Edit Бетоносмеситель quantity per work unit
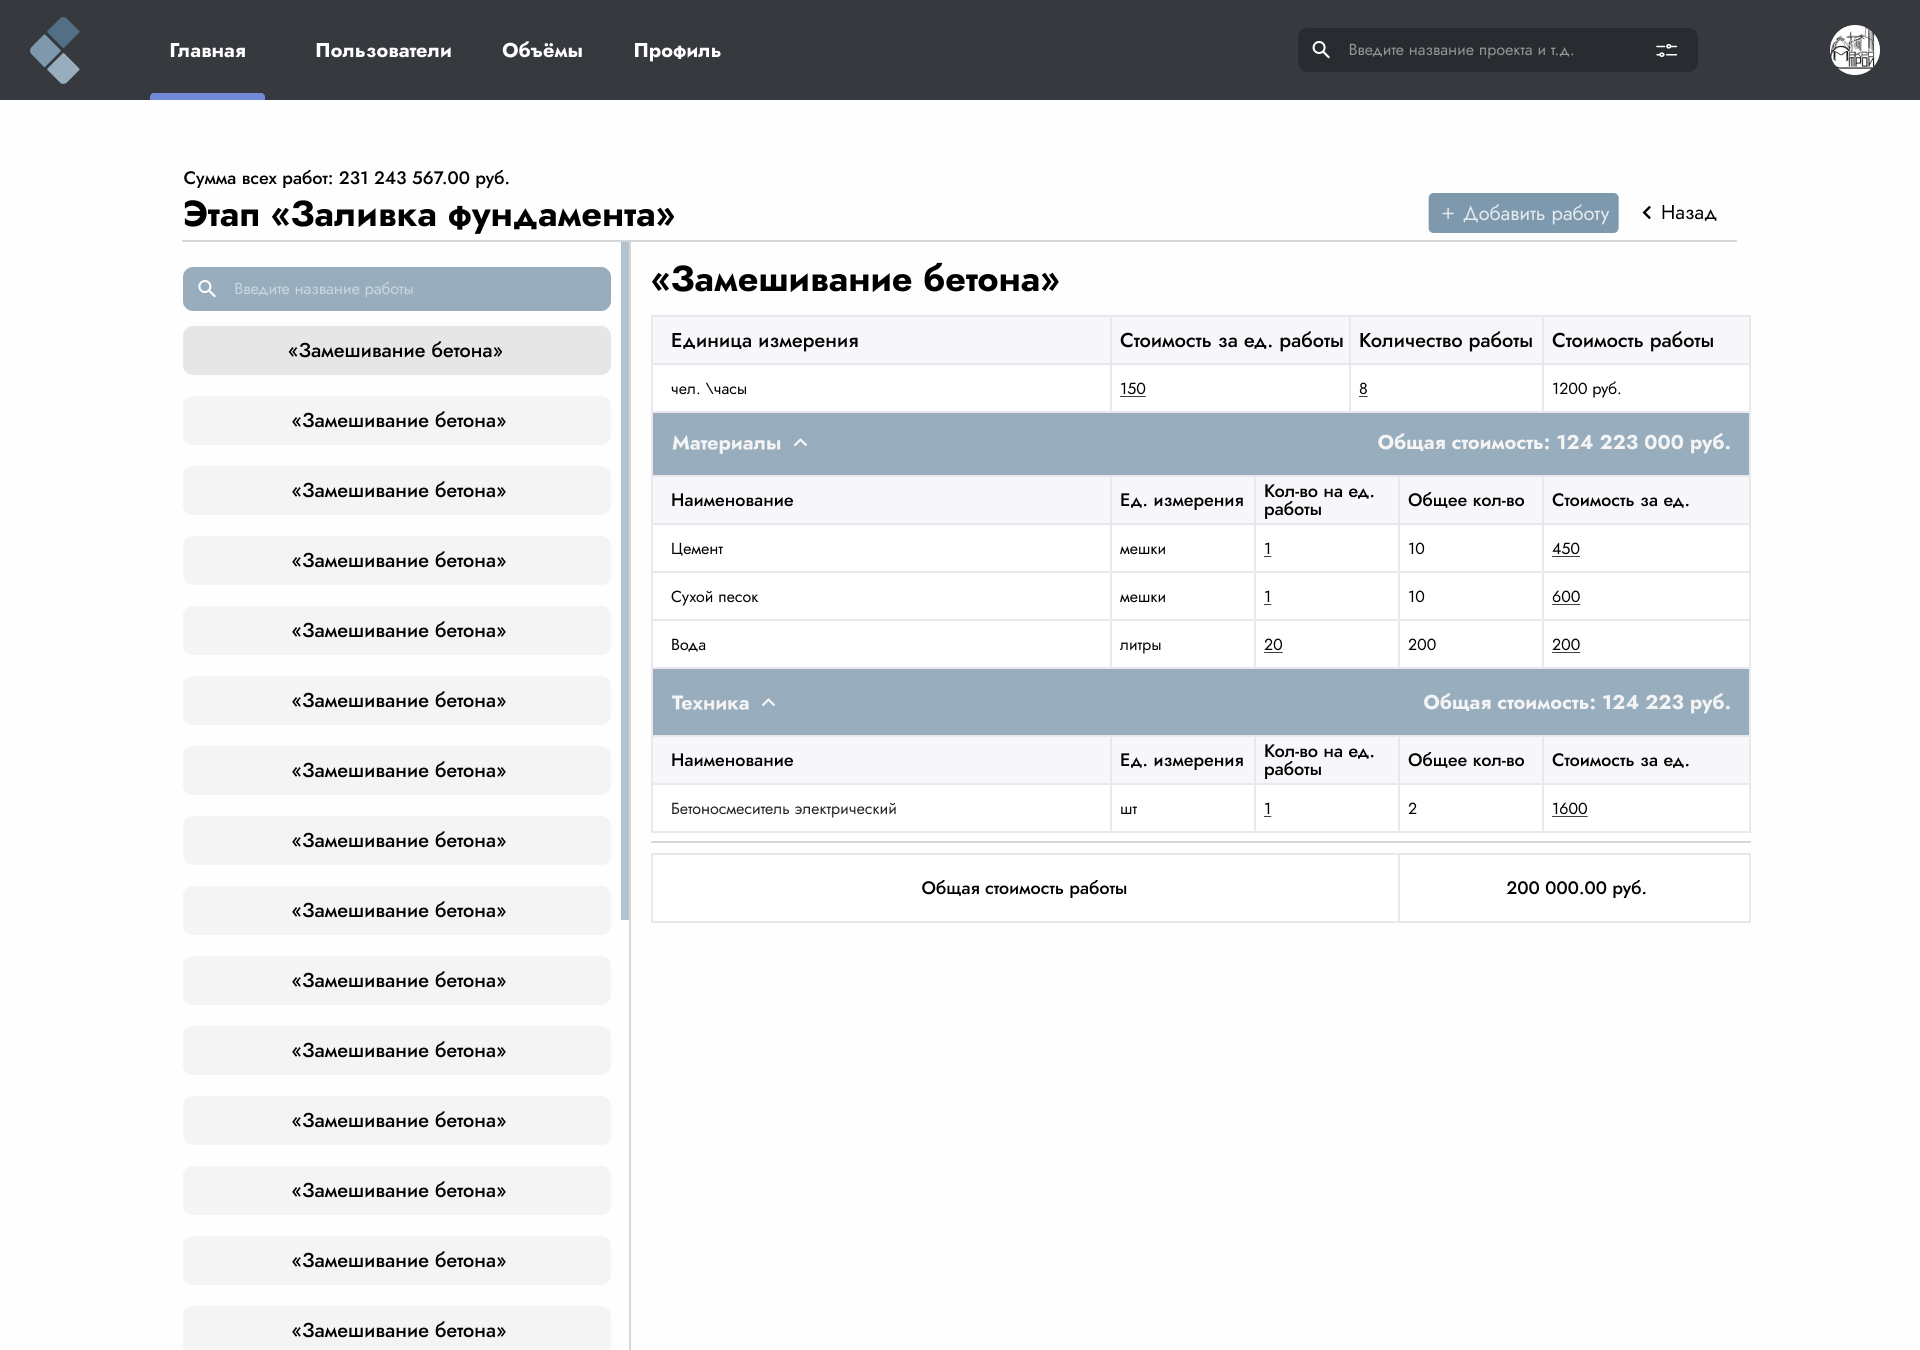Viewport: 1920px width, 1350px height. [x=1267, y=809]
